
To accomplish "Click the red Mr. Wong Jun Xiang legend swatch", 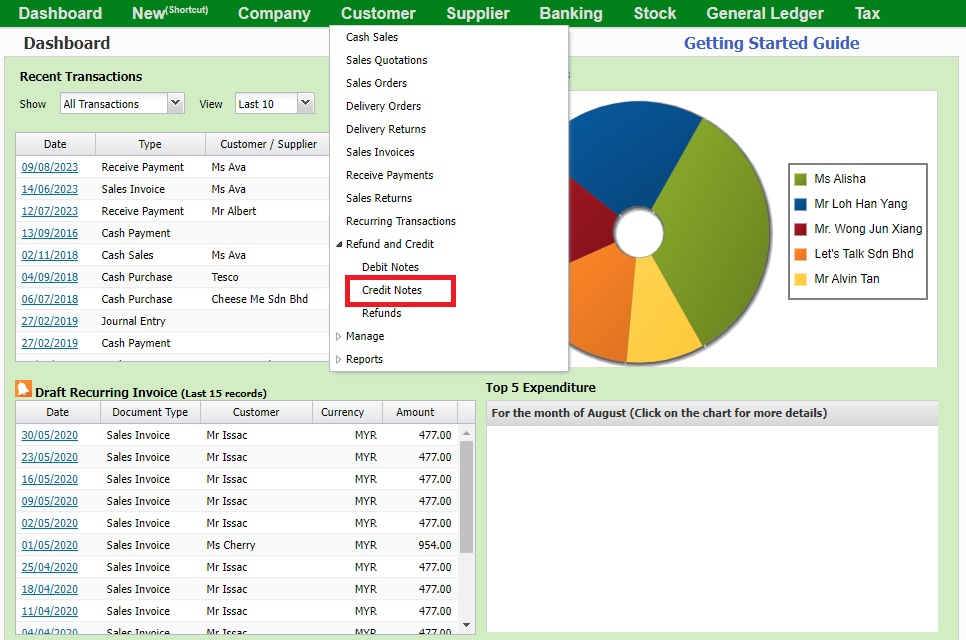I will pos(800,229).
